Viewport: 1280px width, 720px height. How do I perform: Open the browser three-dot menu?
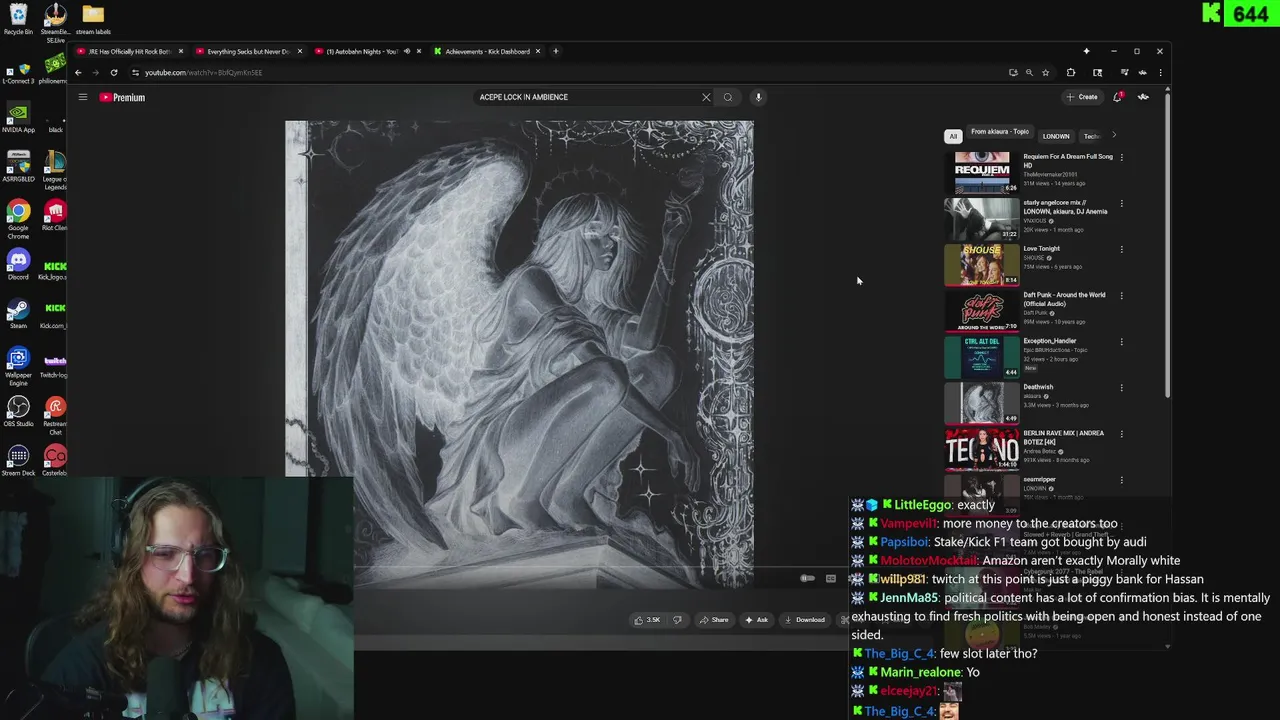(1160, 72)
